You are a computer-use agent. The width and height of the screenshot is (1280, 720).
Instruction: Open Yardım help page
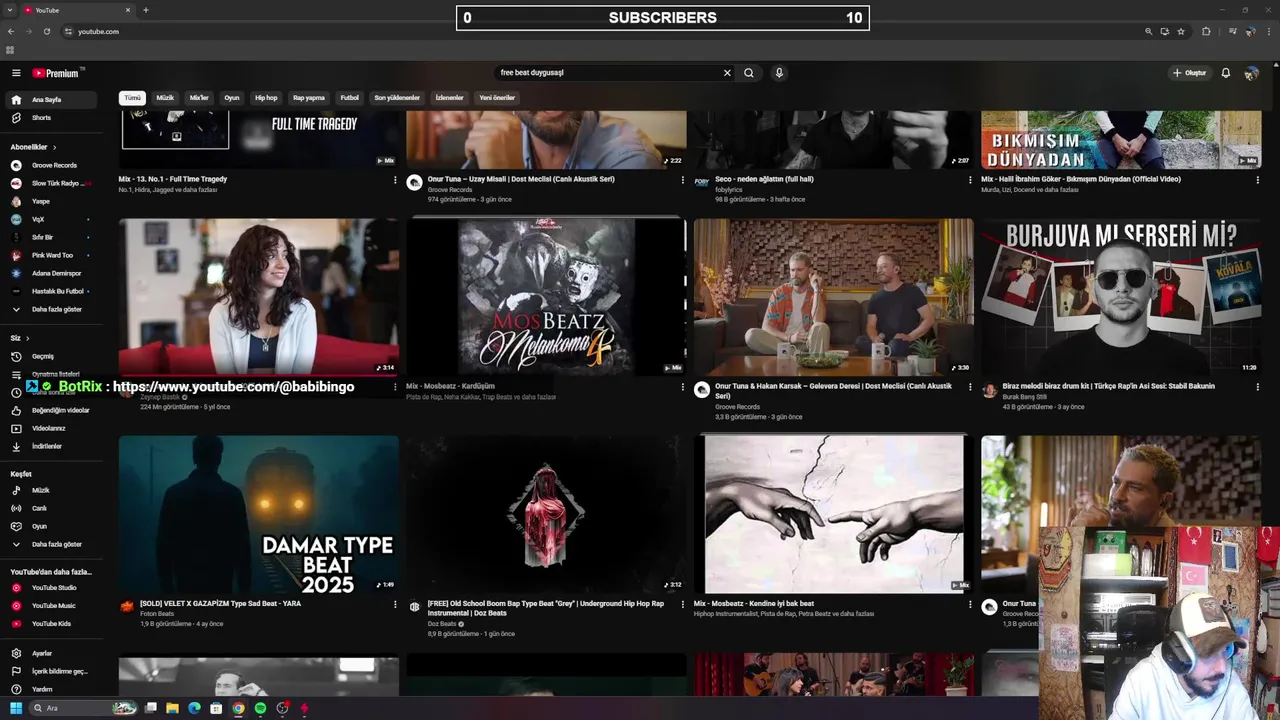pos(52,689)
